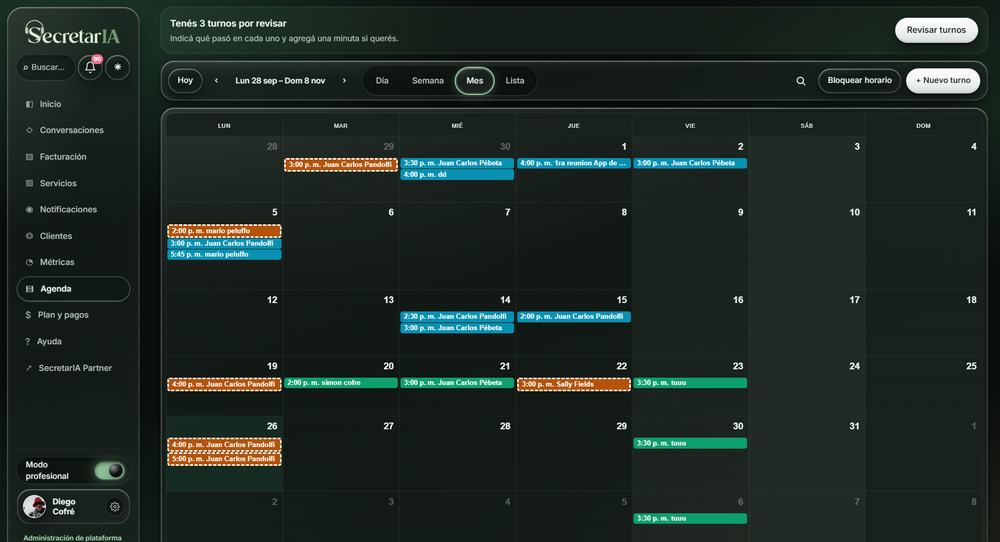1000x542 pixels.
Task: Open Conversaciones in the sidebar
Action: tap(73, 130)
